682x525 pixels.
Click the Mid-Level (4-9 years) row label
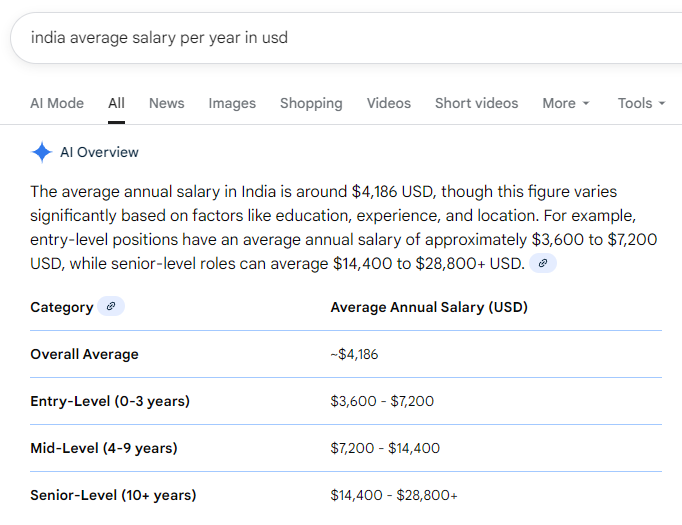tap(104, 448)
